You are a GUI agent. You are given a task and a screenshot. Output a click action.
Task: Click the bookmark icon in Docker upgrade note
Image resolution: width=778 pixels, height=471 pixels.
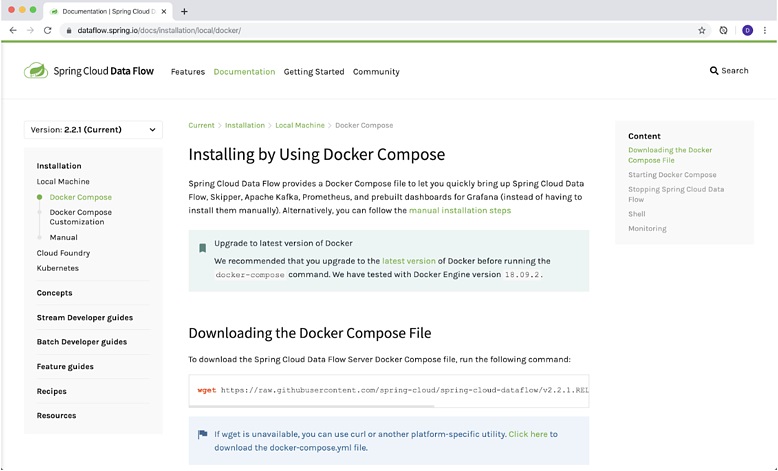202,248
